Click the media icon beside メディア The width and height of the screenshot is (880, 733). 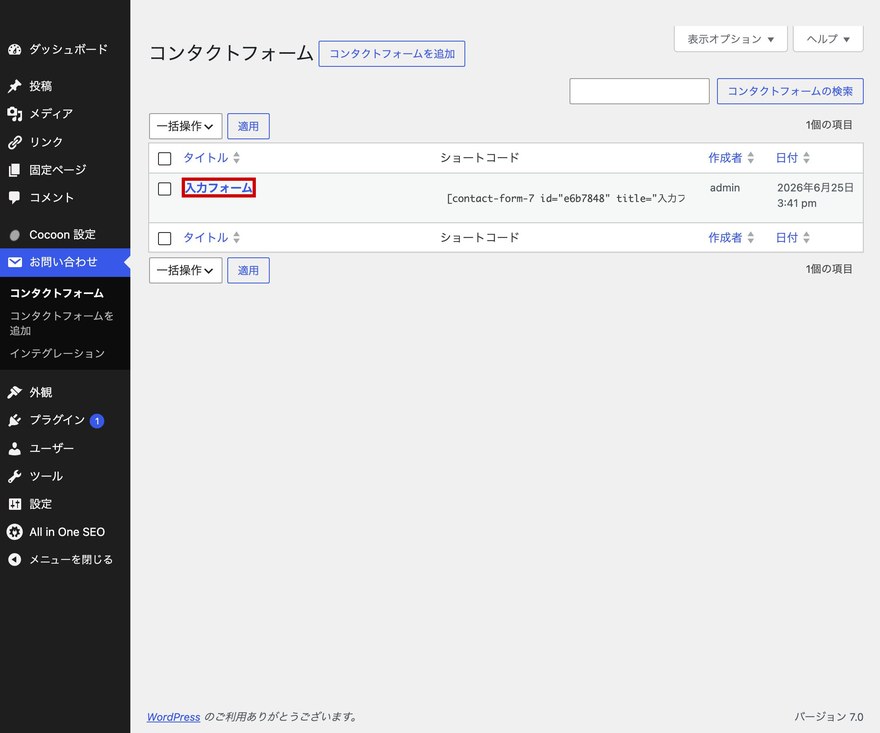[15, 114]
